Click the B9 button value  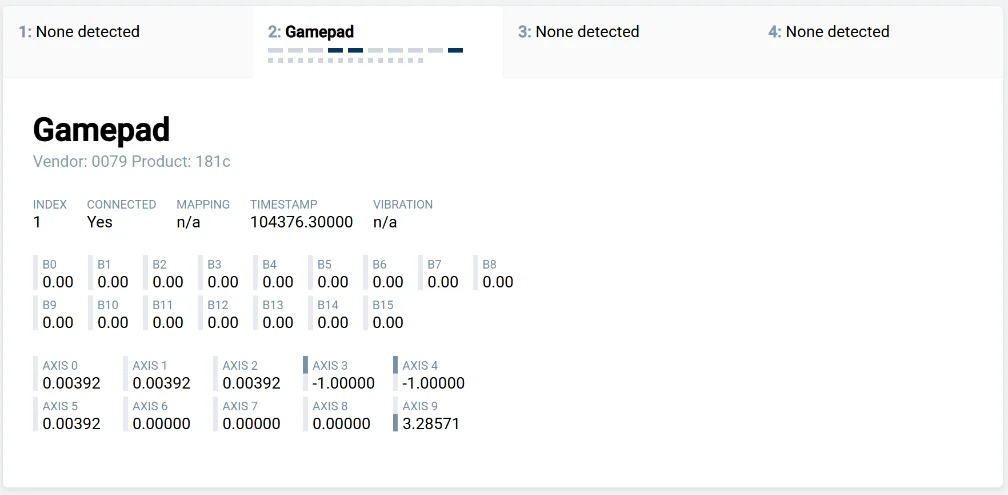tap(58, 323)
